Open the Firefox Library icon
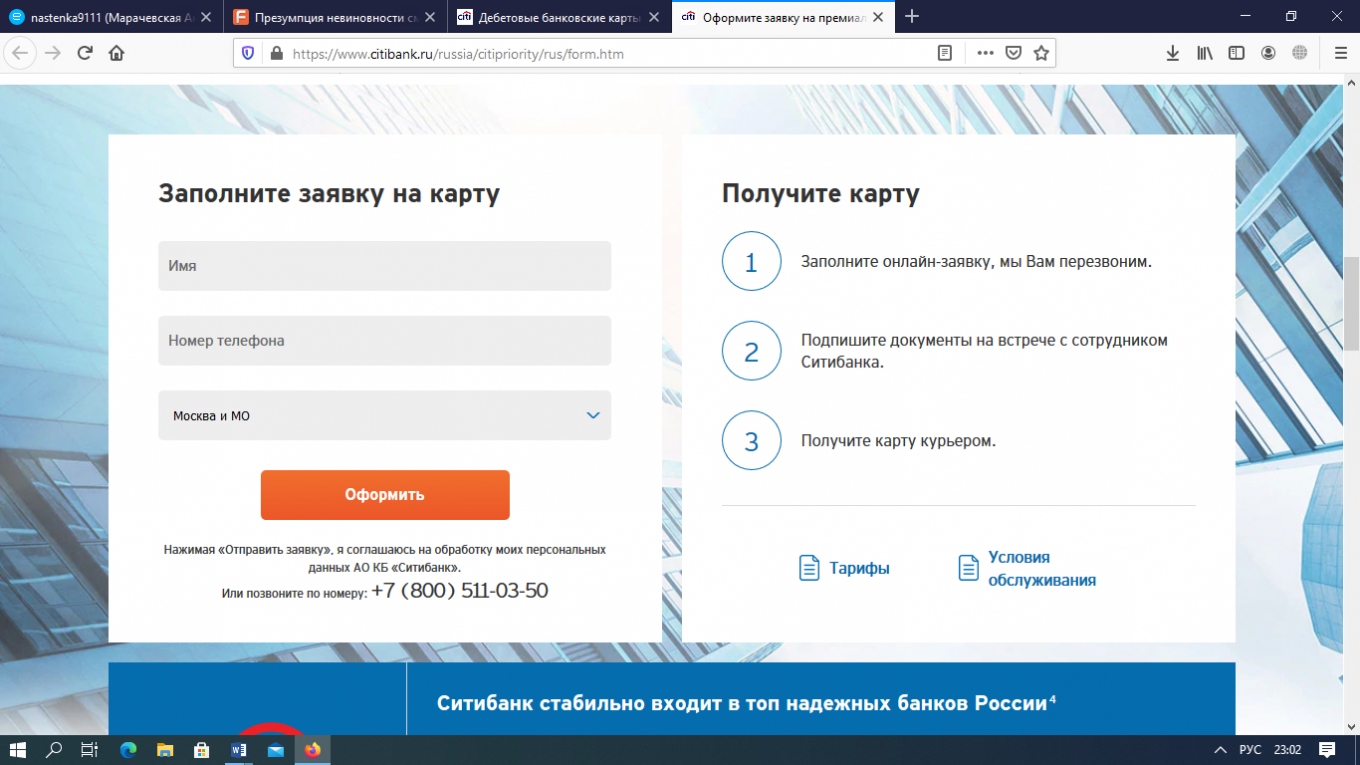Image resolution: width=1360 pixels, height=765 pixels. click(x=1205, y=54)
